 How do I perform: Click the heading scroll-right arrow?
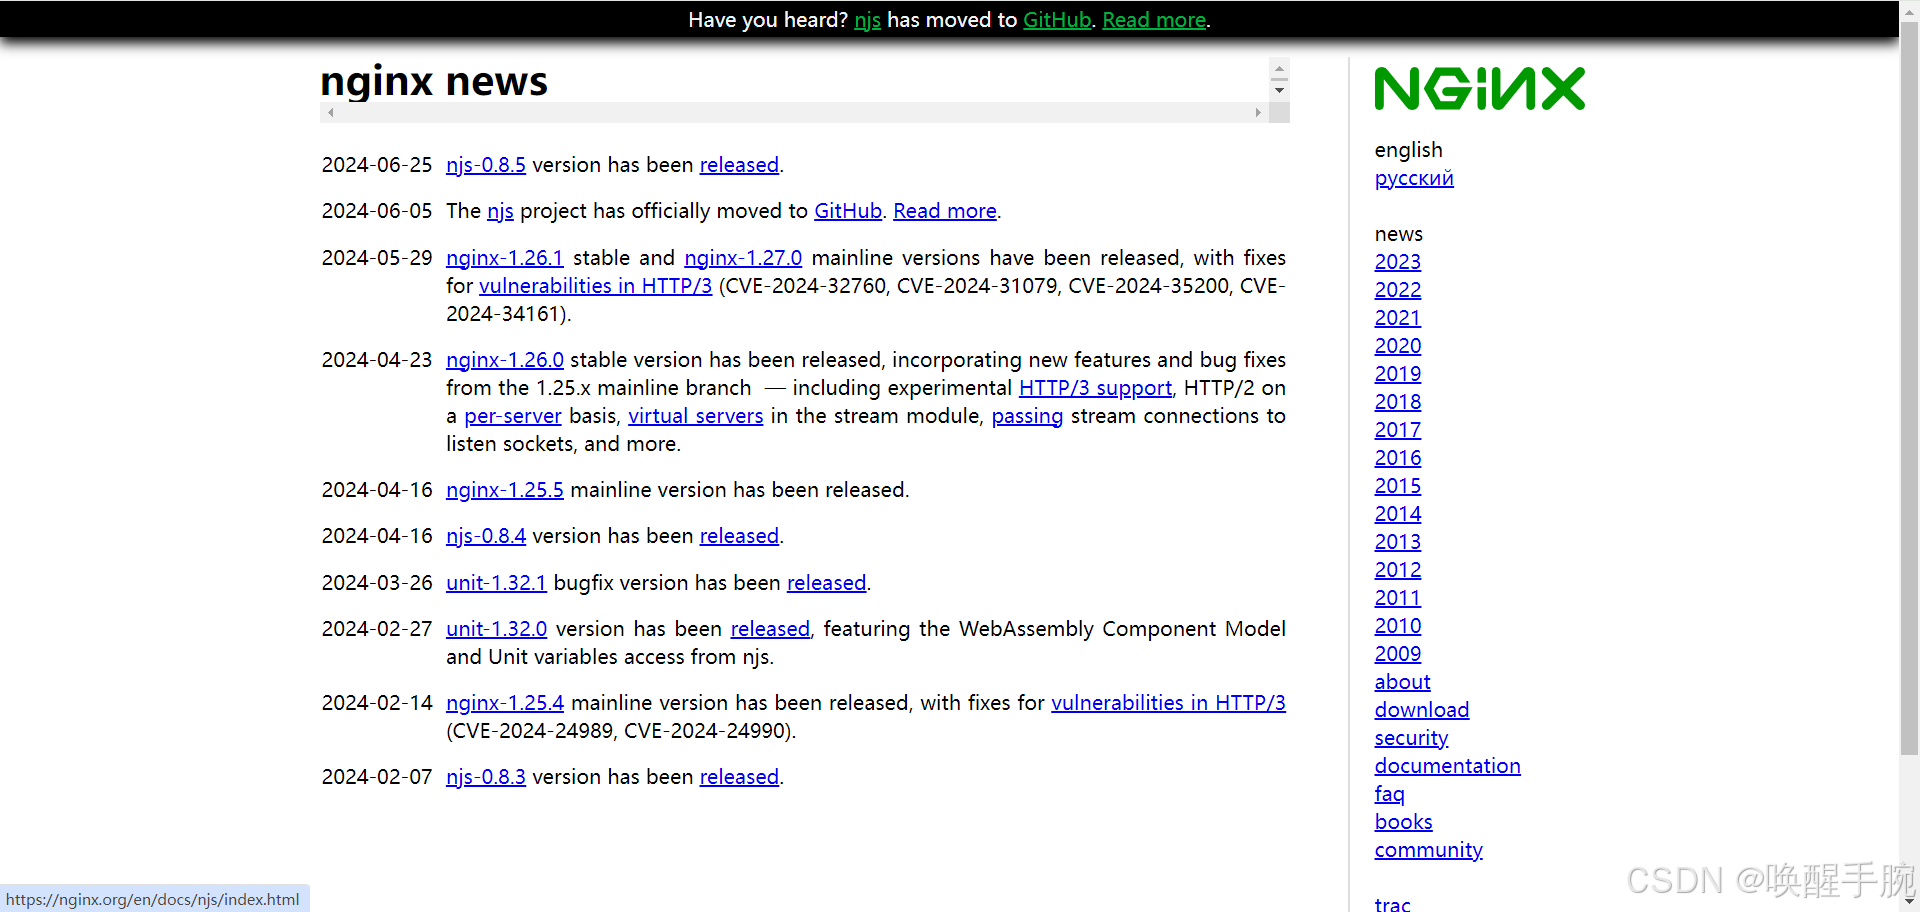coord(1258,113)
